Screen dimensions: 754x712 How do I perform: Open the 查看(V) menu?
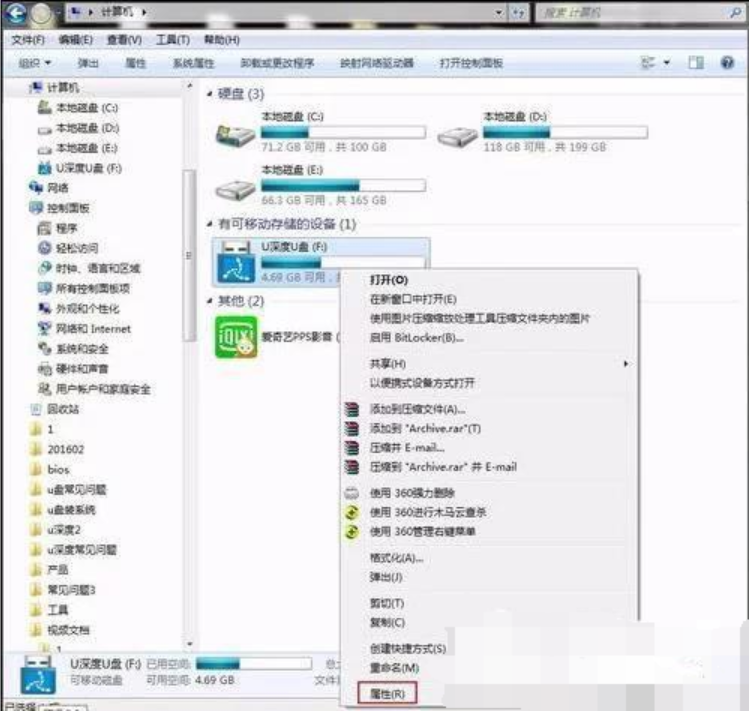pos(124,40)
